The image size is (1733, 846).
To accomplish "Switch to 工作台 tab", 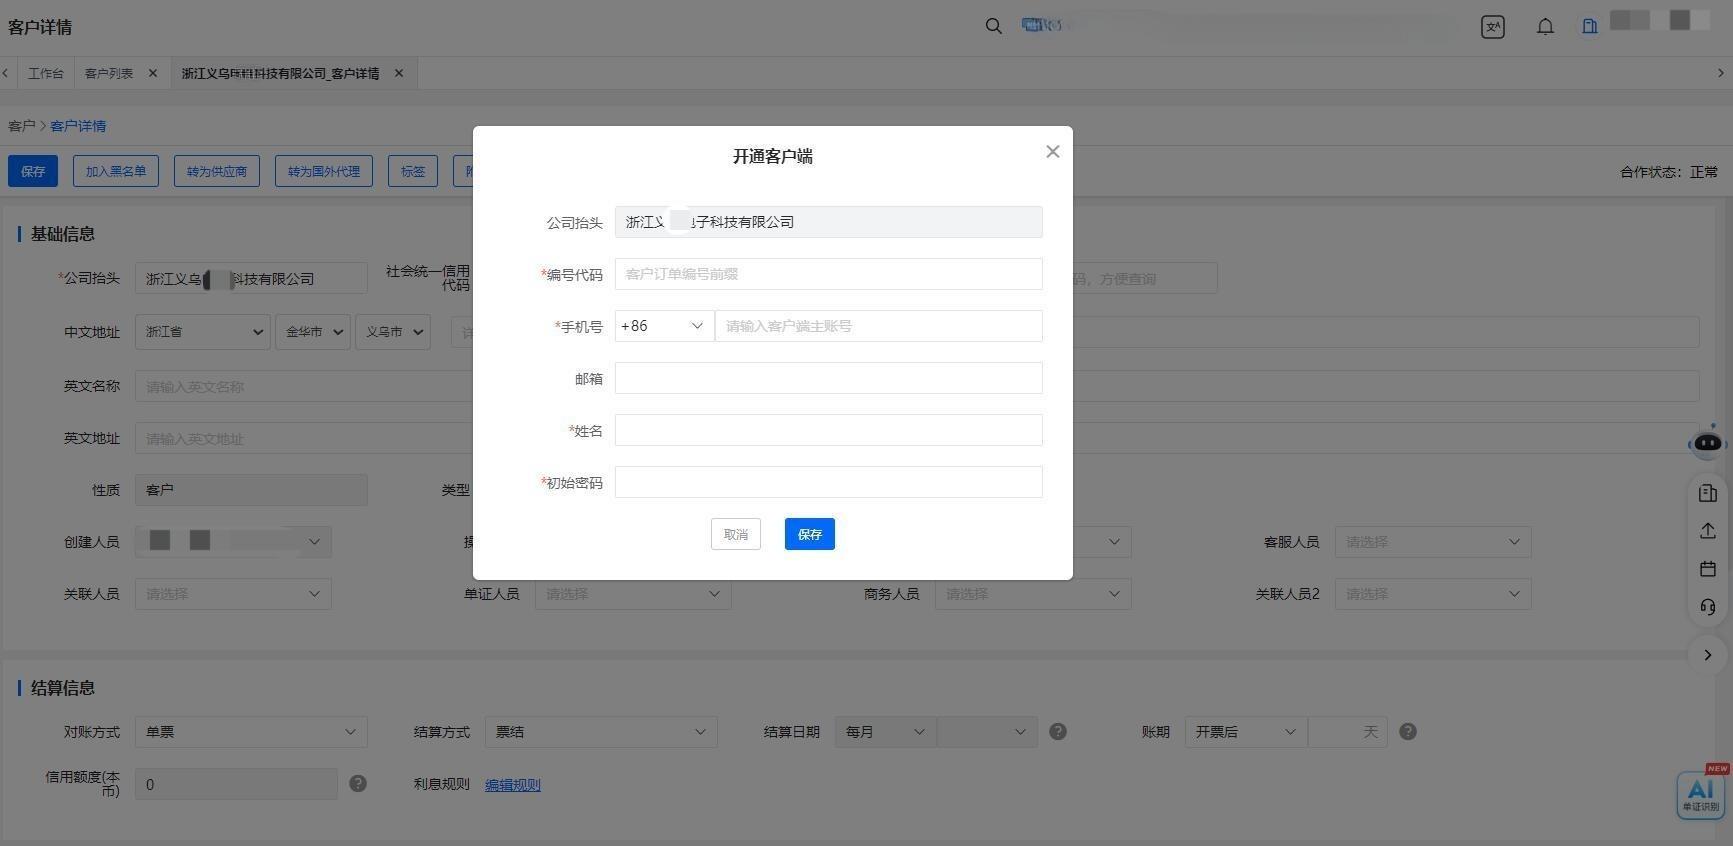I will coord(45,73).
